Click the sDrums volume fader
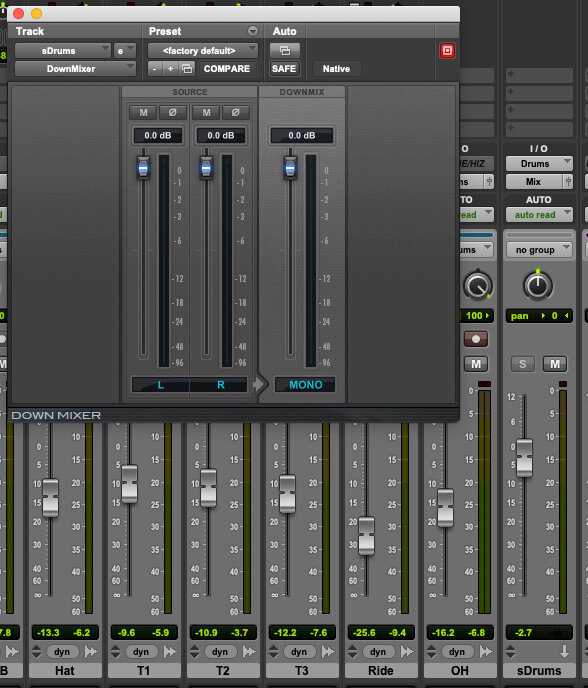Image resolution: width=588 pixels, height=688 pixels. tap(524, 458)
